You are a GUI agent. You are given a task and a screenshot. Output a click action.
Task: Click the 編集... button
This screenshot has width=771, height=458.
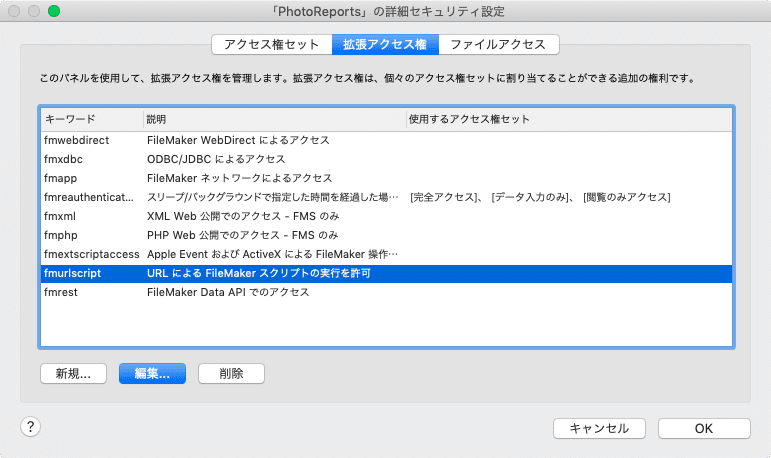[x=152, y=373]
